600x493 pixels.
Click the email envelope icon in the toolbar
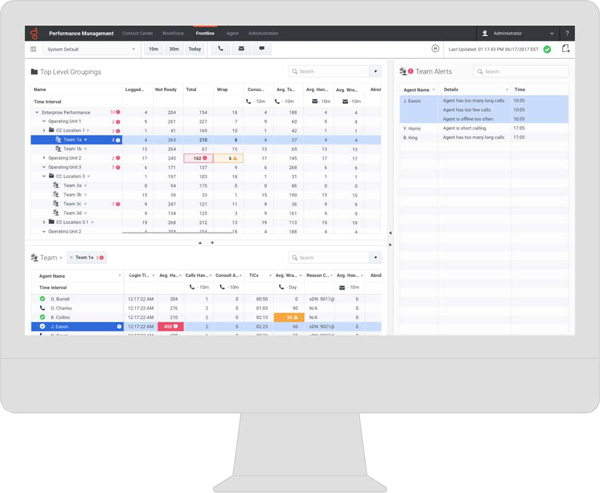tap(241, 49)
